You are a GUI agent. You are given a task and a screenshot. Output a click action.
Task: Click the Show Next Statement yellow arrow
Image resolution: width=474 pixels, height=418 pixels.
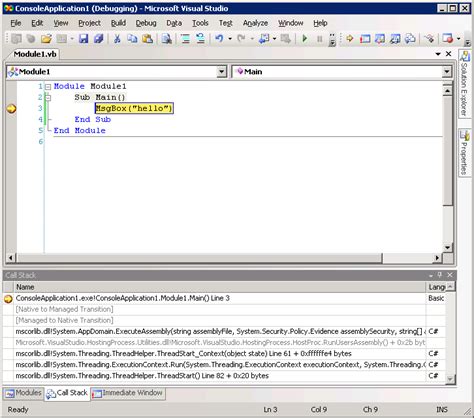[350, 39]
